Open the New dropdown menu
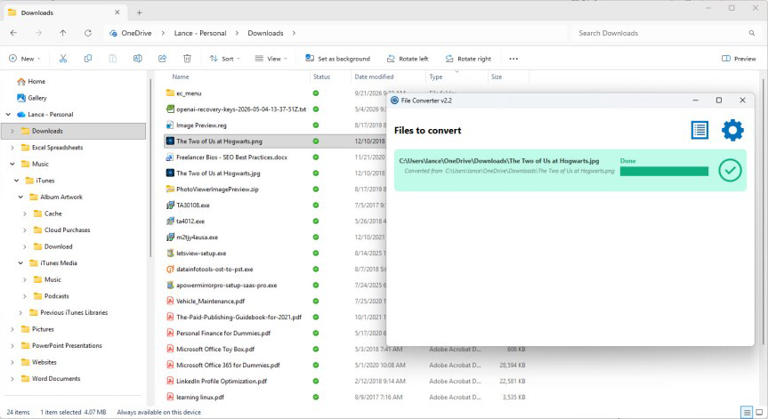 click(x=24, y=58)
